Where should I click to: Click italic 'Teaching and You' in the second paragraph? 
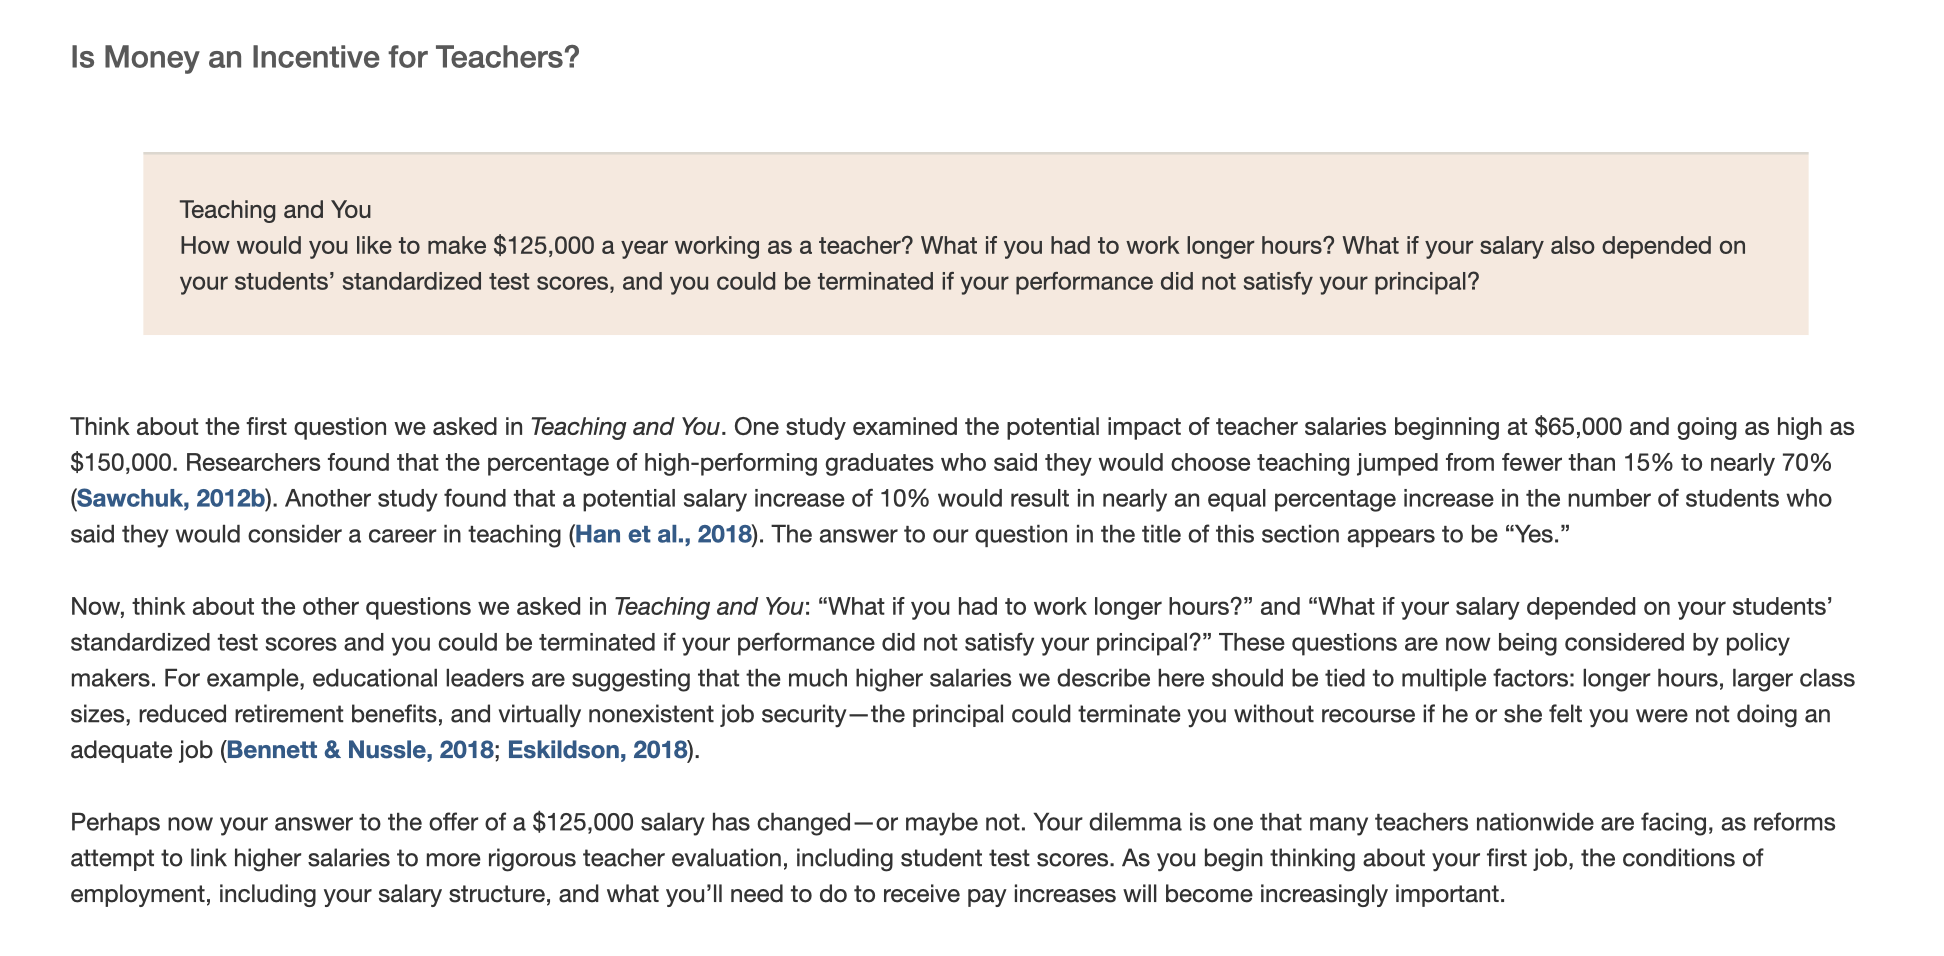[x=708, y=606]
